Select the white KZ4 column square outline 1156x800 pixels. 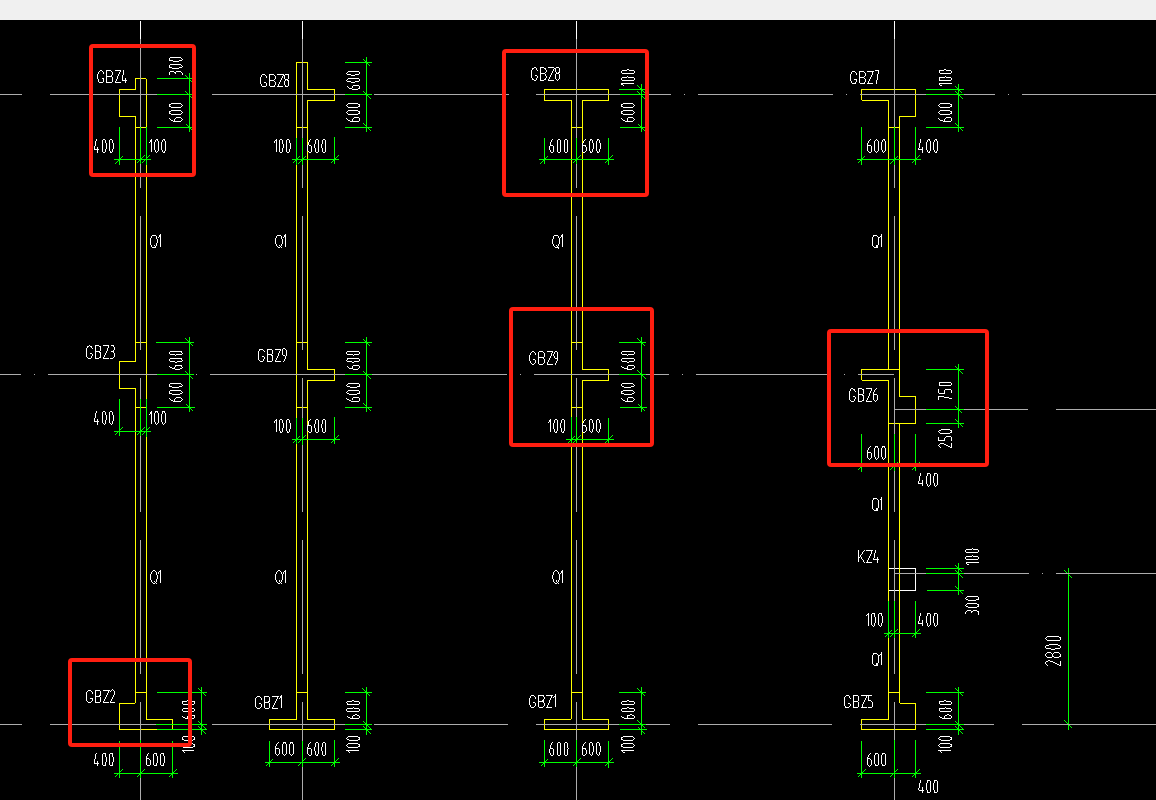pyautogui.click(x=902, y=580)
